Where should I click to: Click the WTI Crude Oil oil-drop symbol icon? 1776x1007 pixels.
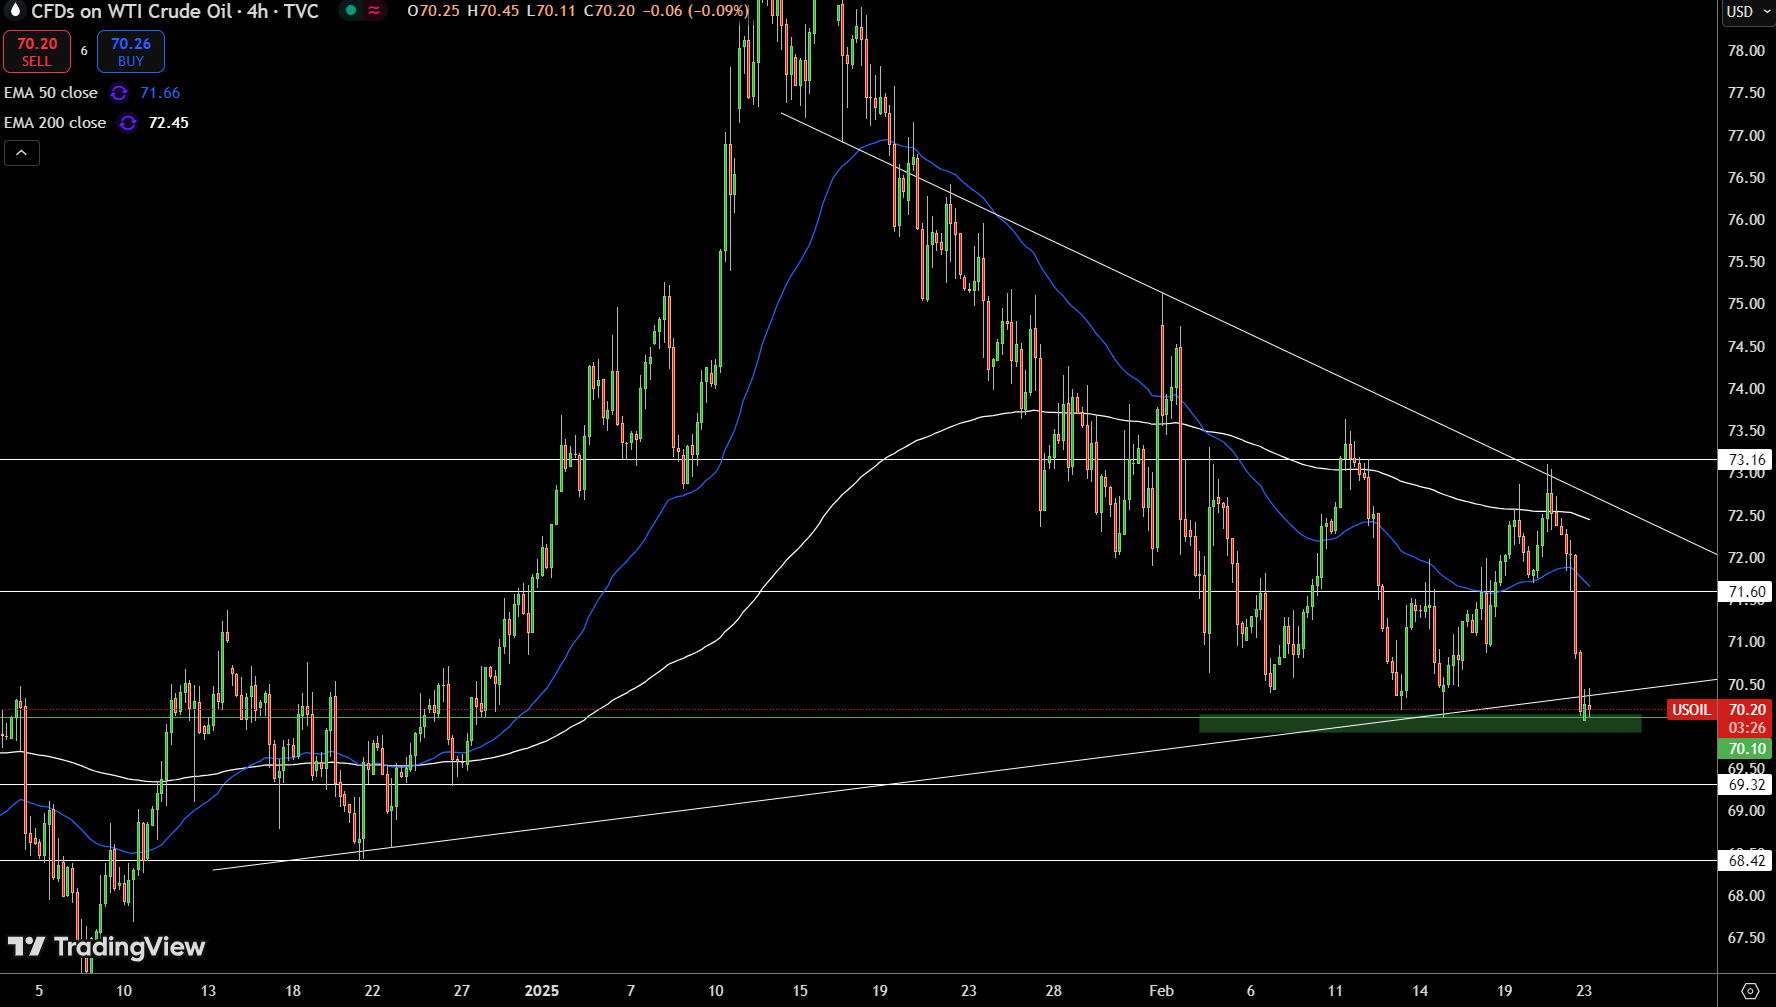tap(15, 11)
